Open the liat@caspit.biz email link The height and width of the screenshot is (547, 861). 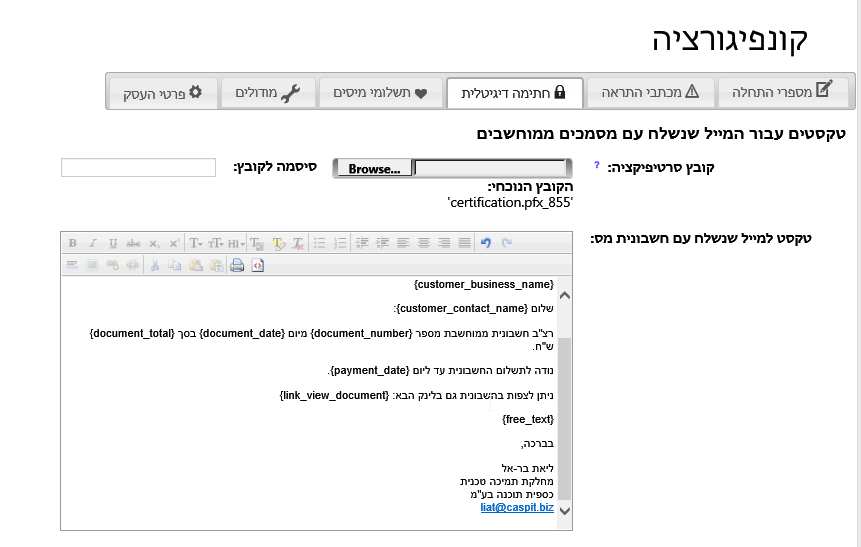[517, 508]
